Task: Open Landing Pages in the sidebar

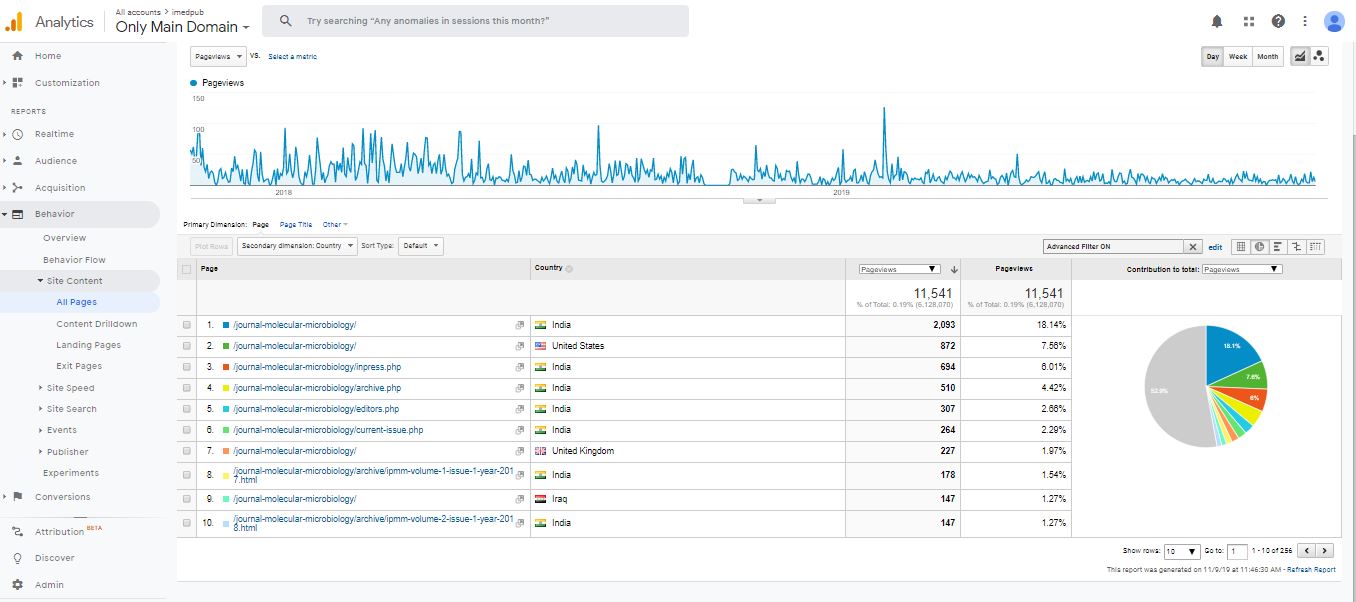Action: (88, 345)
